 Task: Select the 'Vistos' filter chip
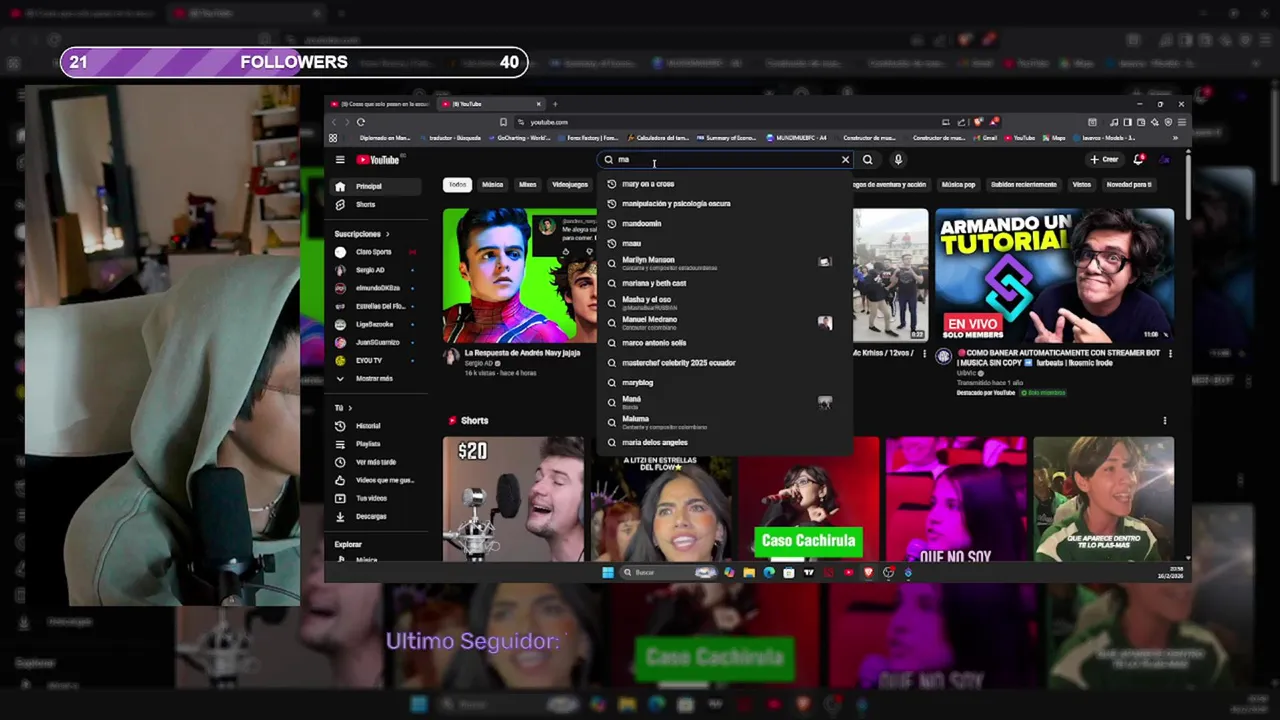pos(1081,185)
